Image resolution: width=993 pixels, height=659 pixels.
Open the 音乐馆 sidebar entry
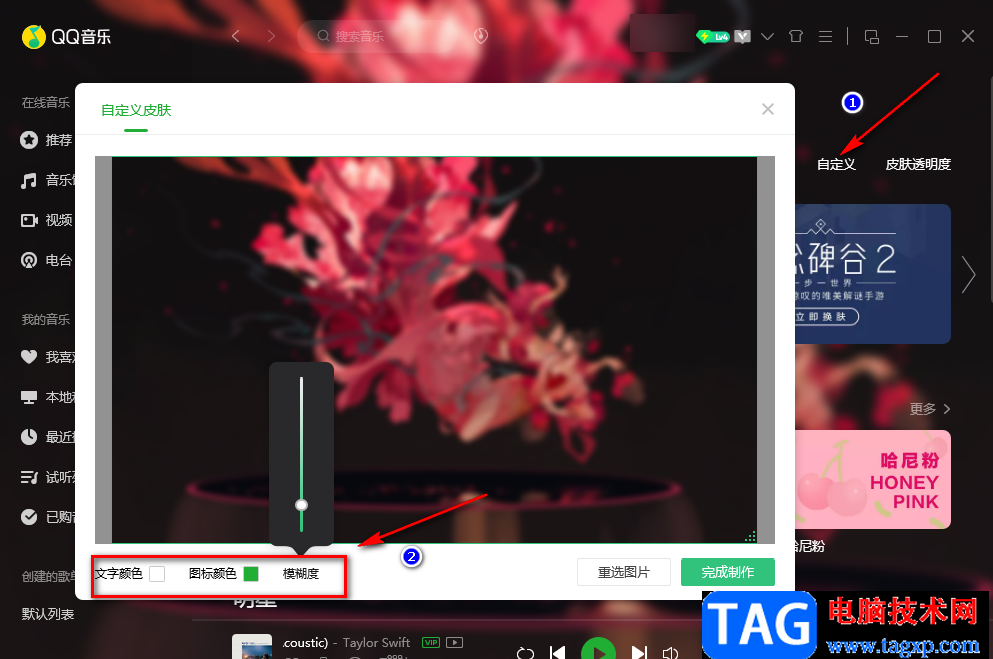click(47, 180)
